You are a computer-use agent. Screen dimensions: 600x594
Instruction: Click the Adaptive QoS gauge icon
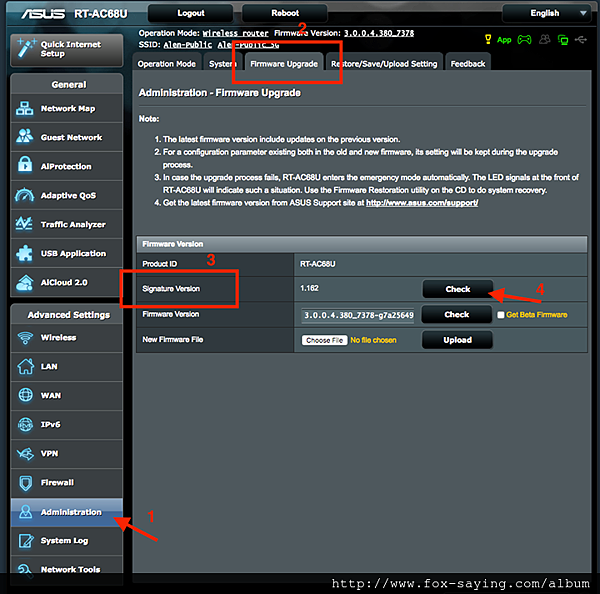click(x=24, y=194)
